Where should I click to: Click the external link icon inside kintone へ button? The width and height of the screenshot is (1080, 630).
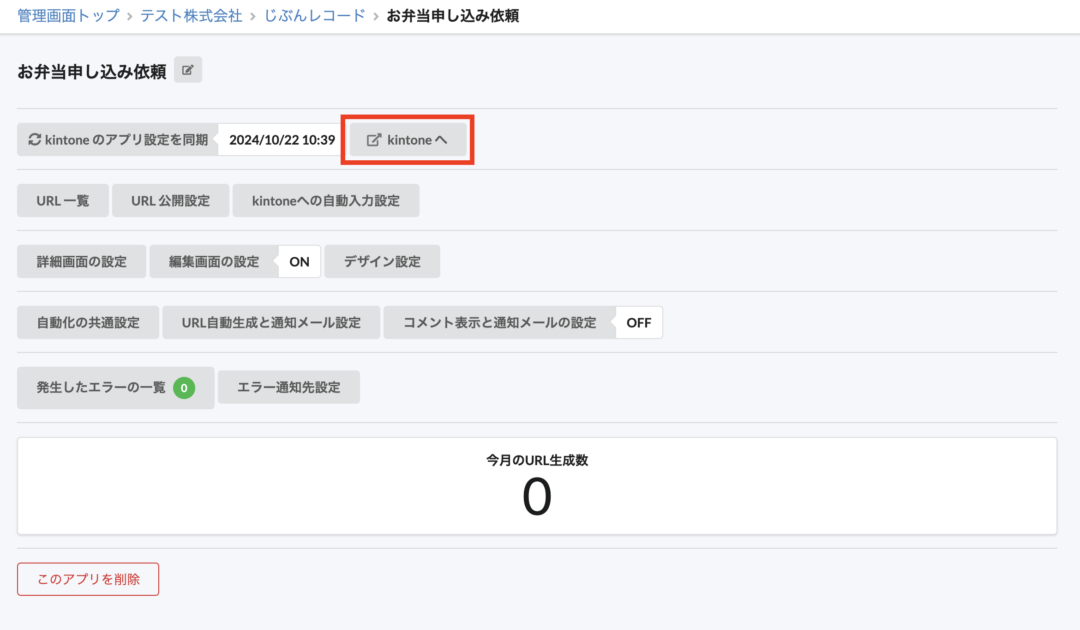point(374,140)
